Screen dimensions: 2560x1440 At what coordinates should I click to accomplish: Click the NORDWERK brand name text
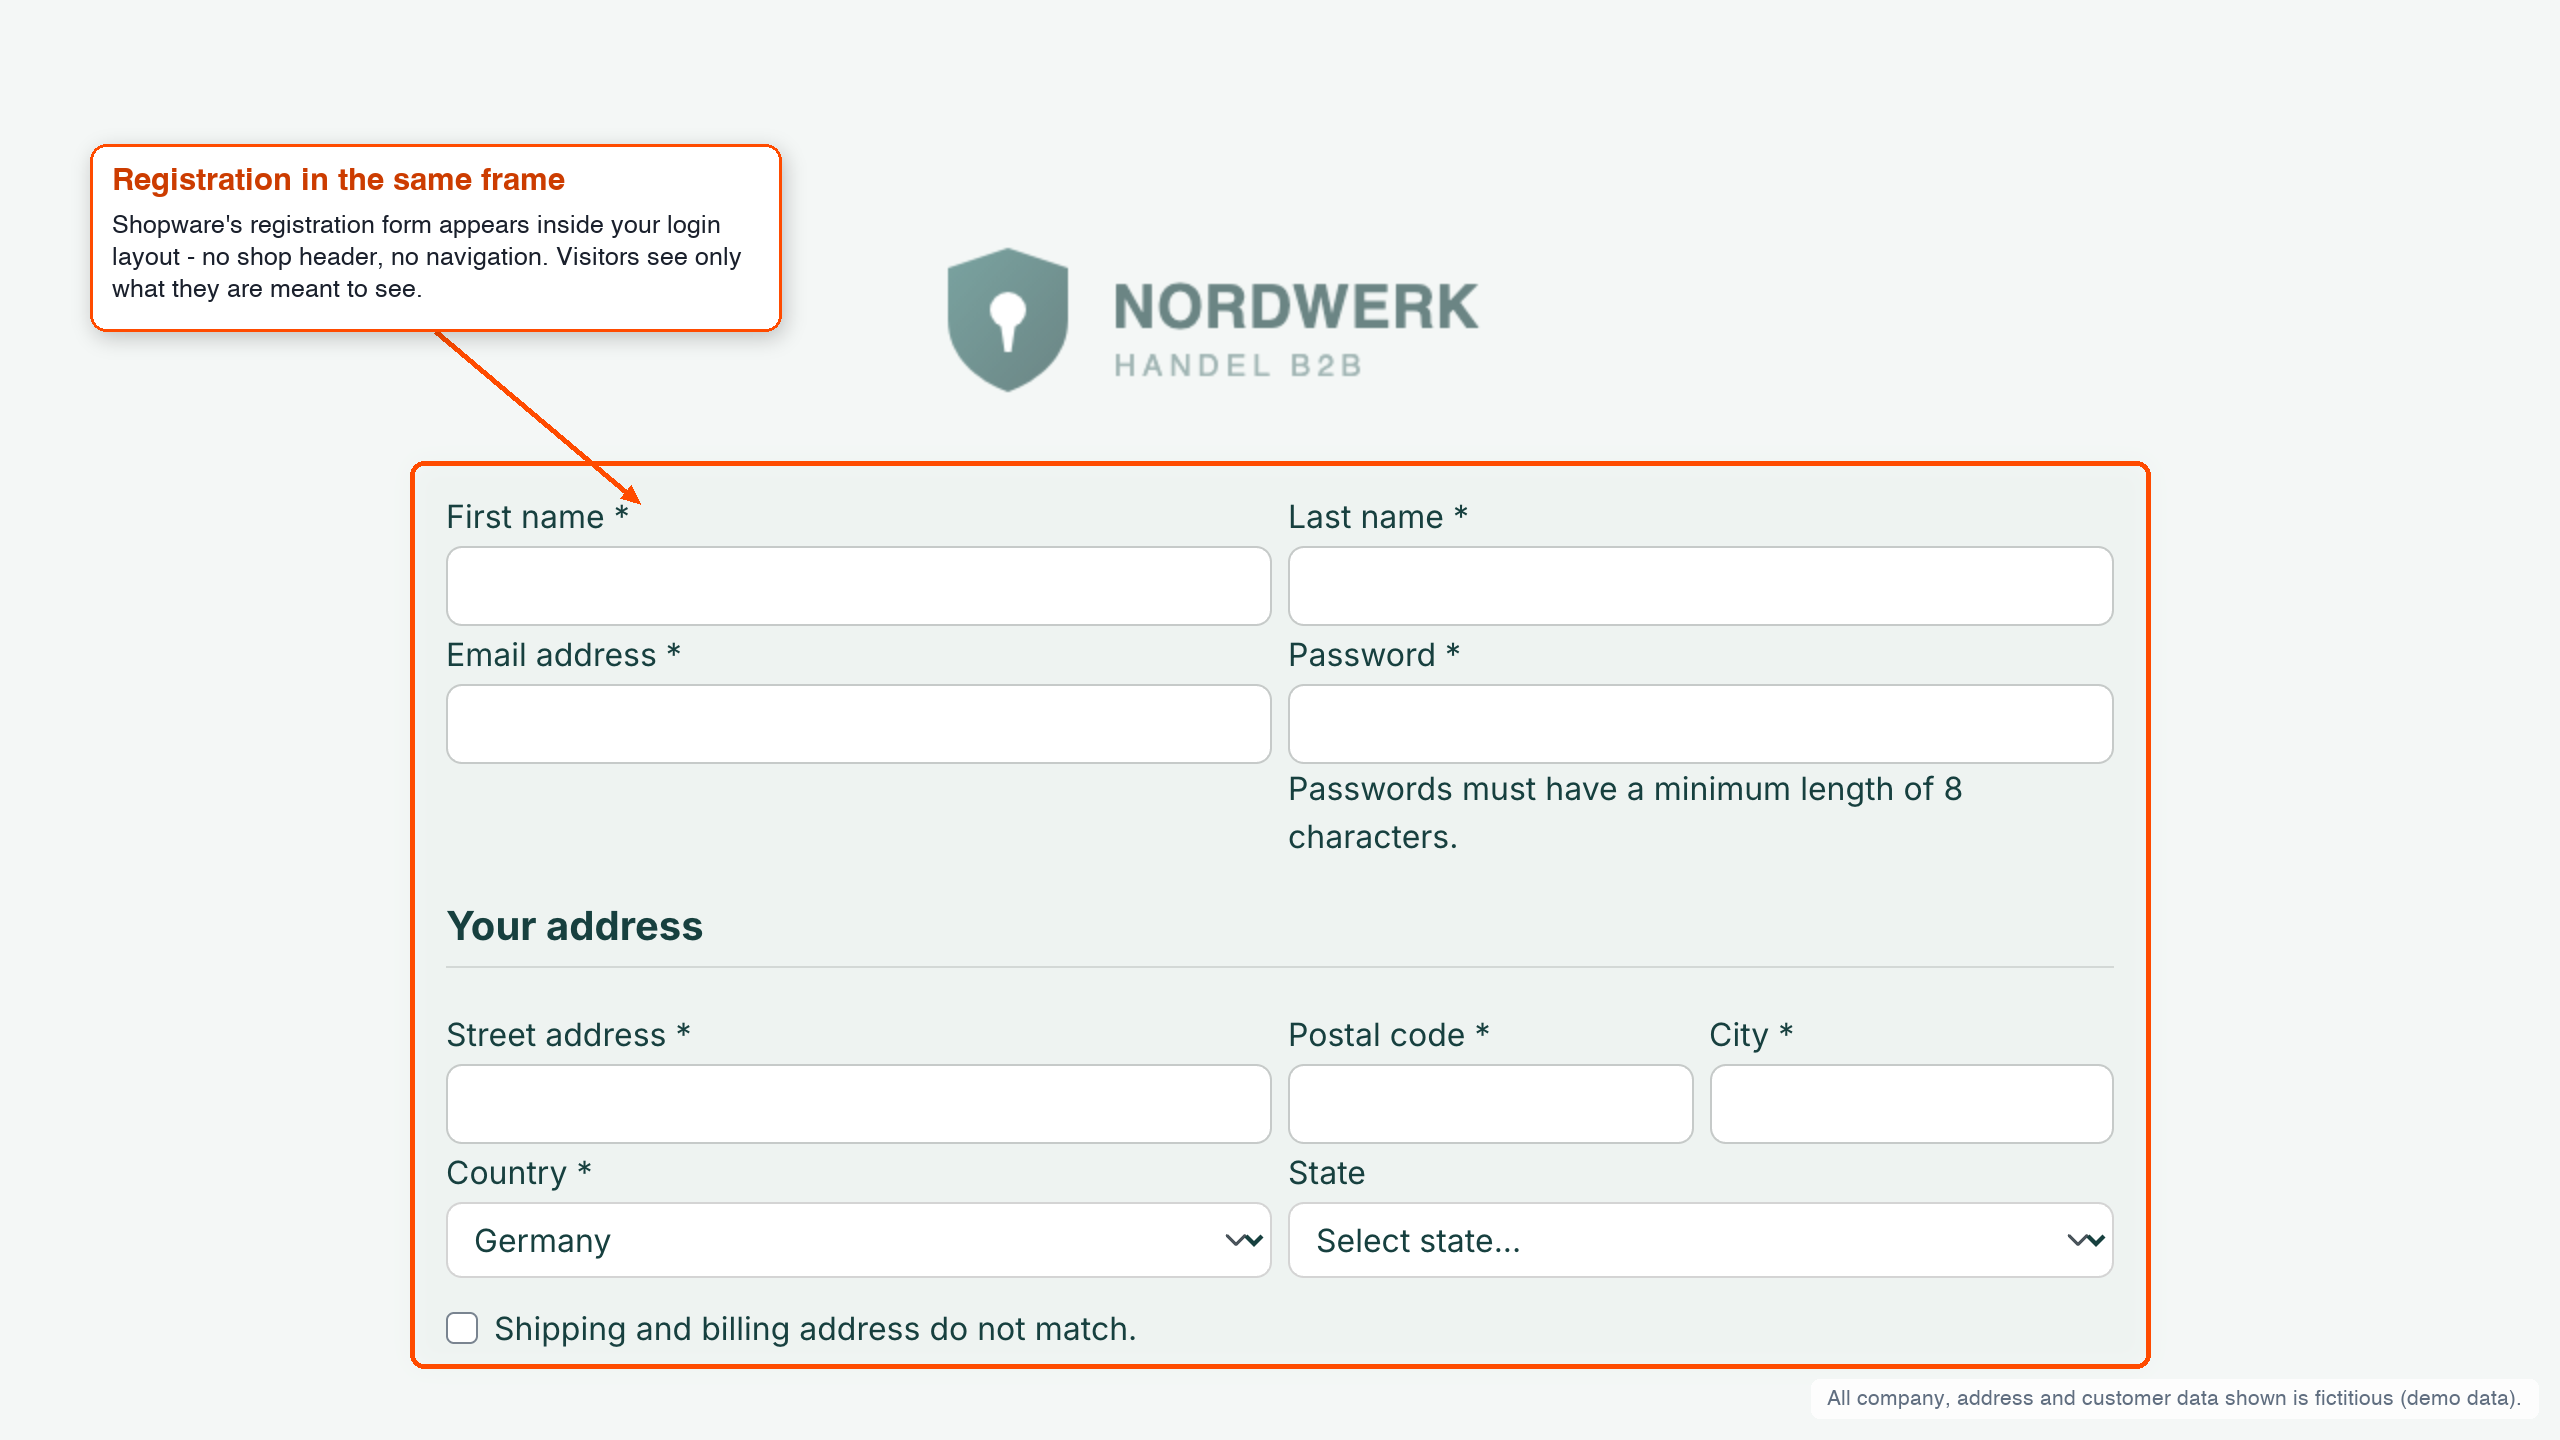pyautogui.click(x=1296, y=306)
